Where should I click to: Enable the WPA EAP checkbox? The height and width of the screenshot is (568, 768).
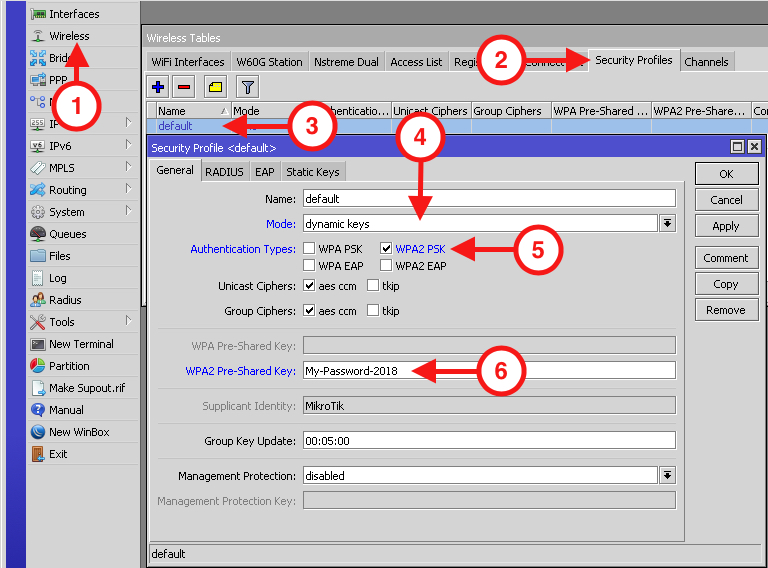(x=309, y=265)
